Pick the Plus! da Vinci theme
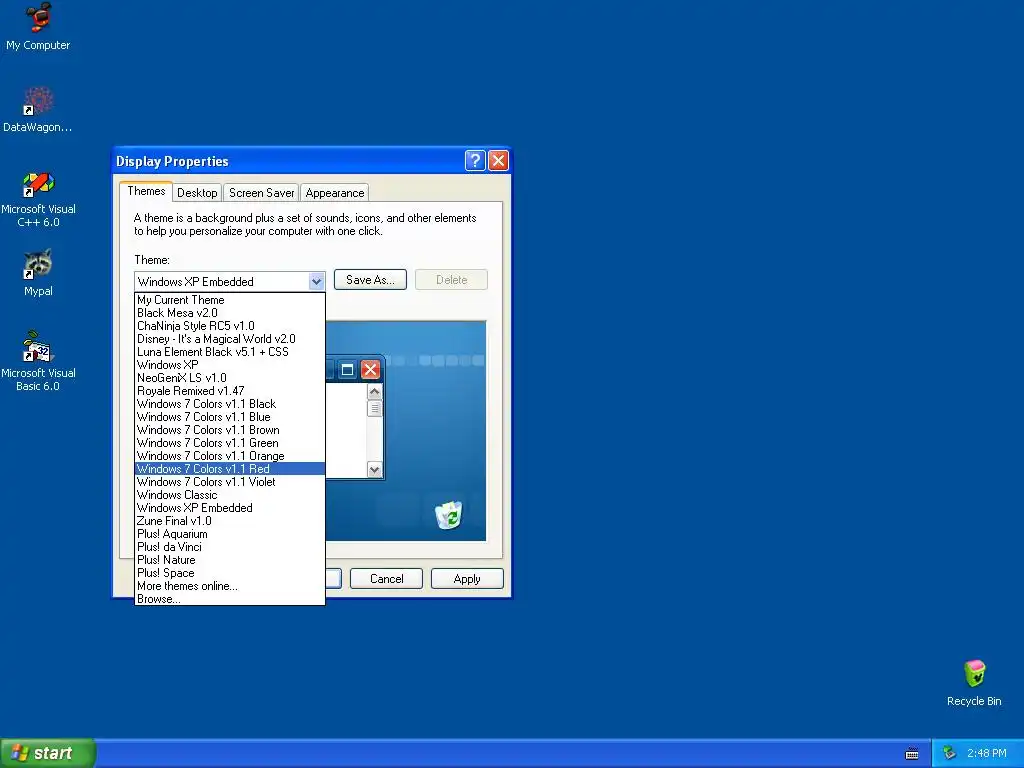1024x768 pixels. click(230, 547)
